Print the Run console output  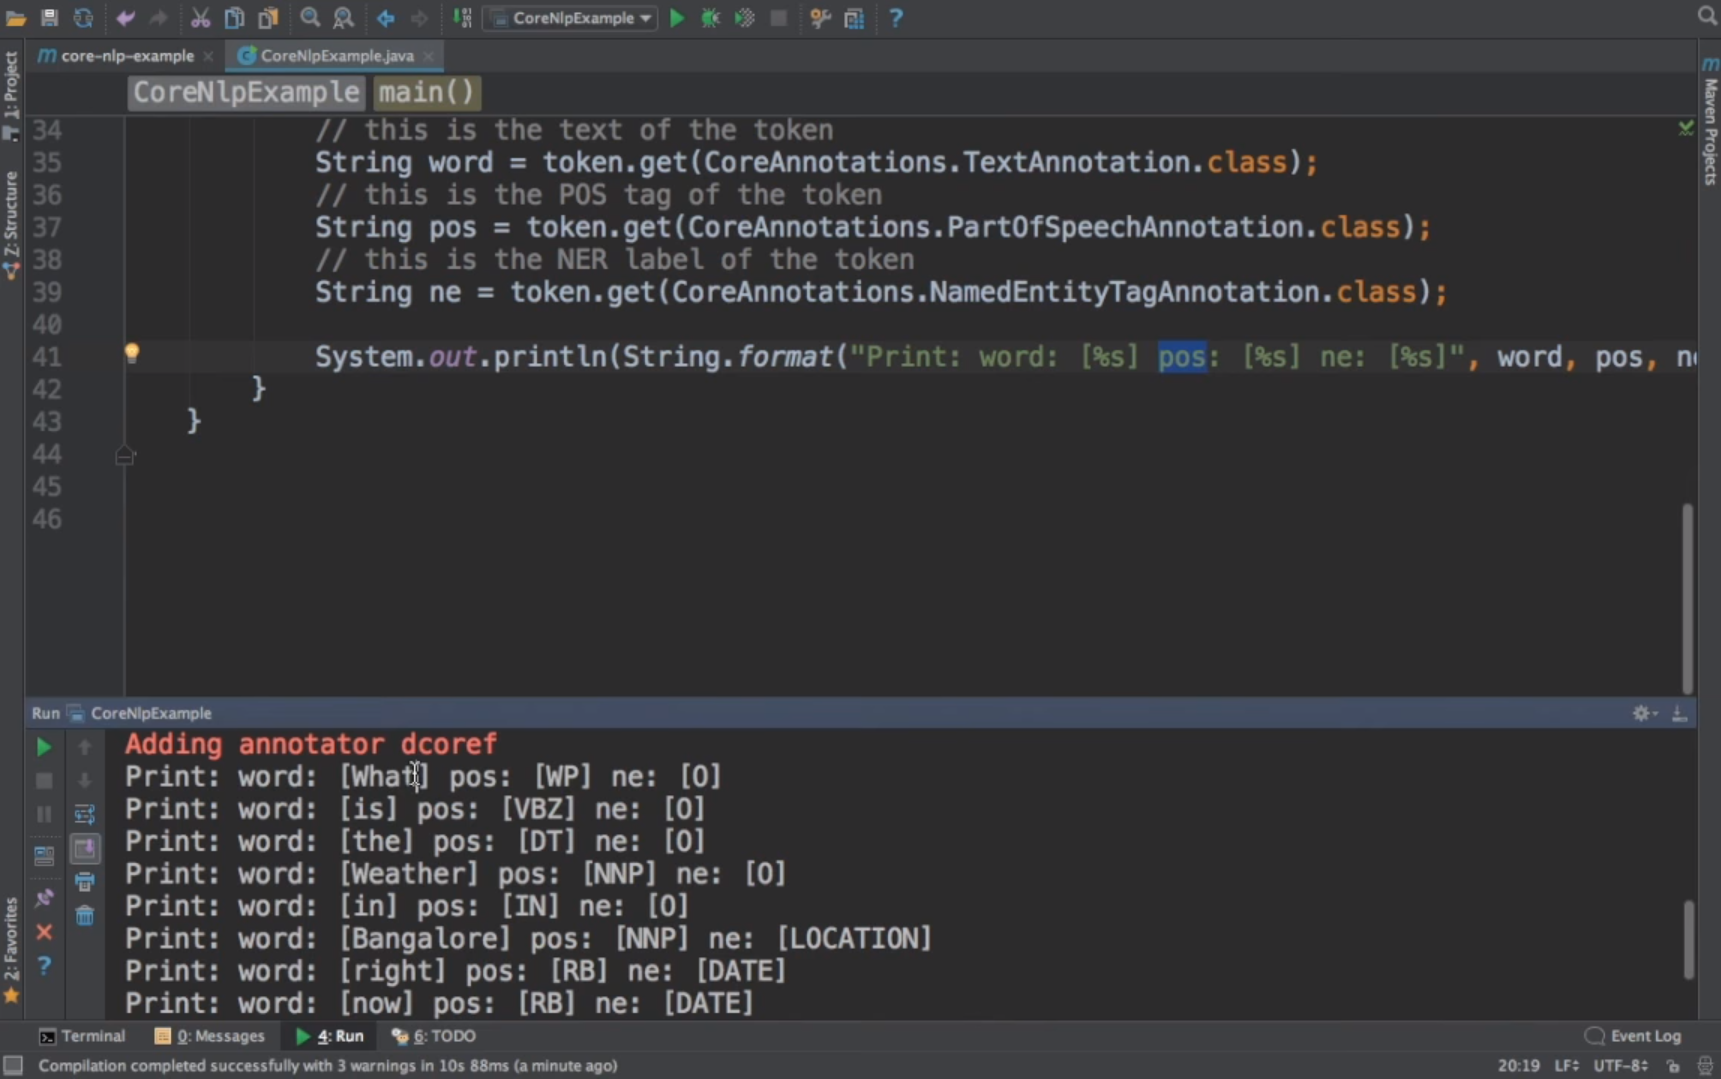tap(85, 882)
